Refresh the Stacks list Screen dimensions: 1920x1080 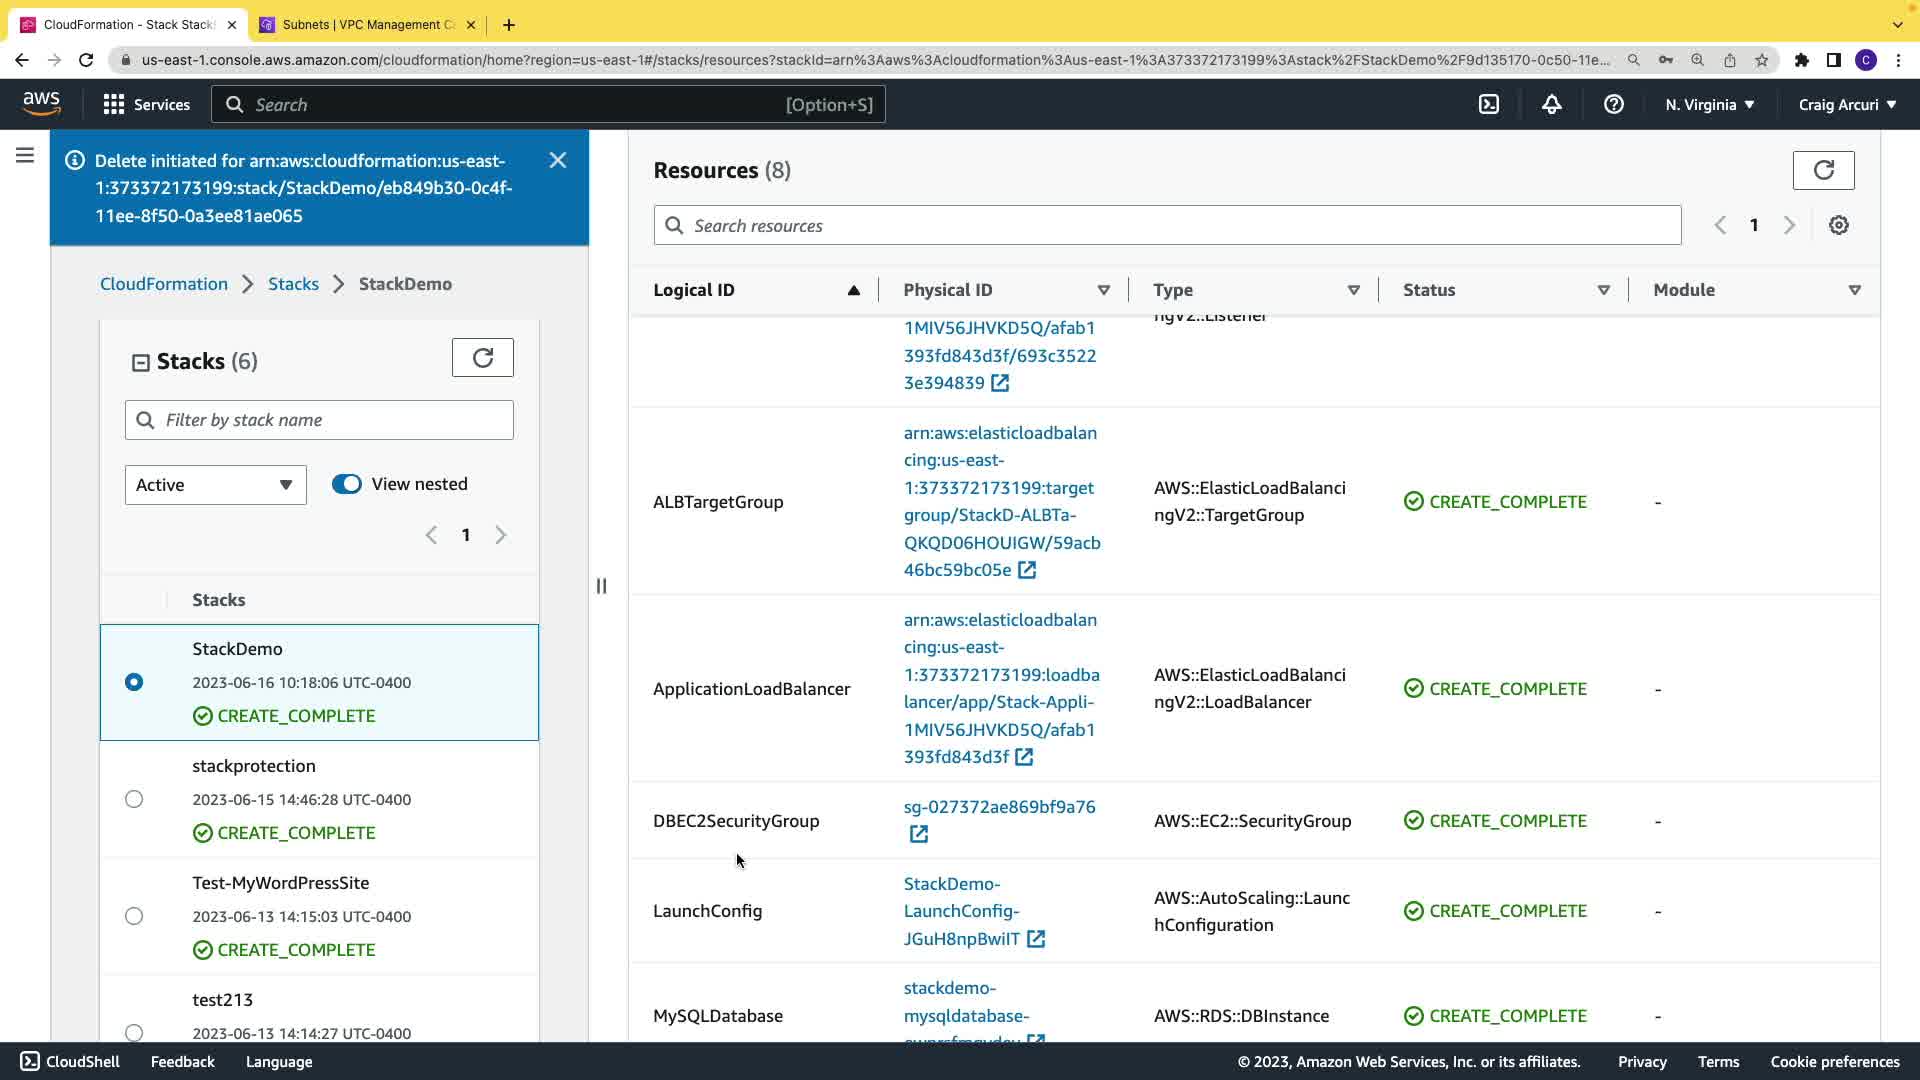(x=482, y=358)
